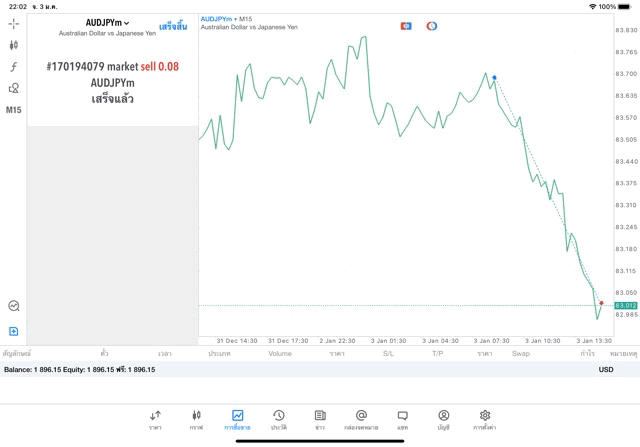This screenshot has height=447, width=640.
Task: Switch to the ราคา quotes tab
Action: point(155,419)
